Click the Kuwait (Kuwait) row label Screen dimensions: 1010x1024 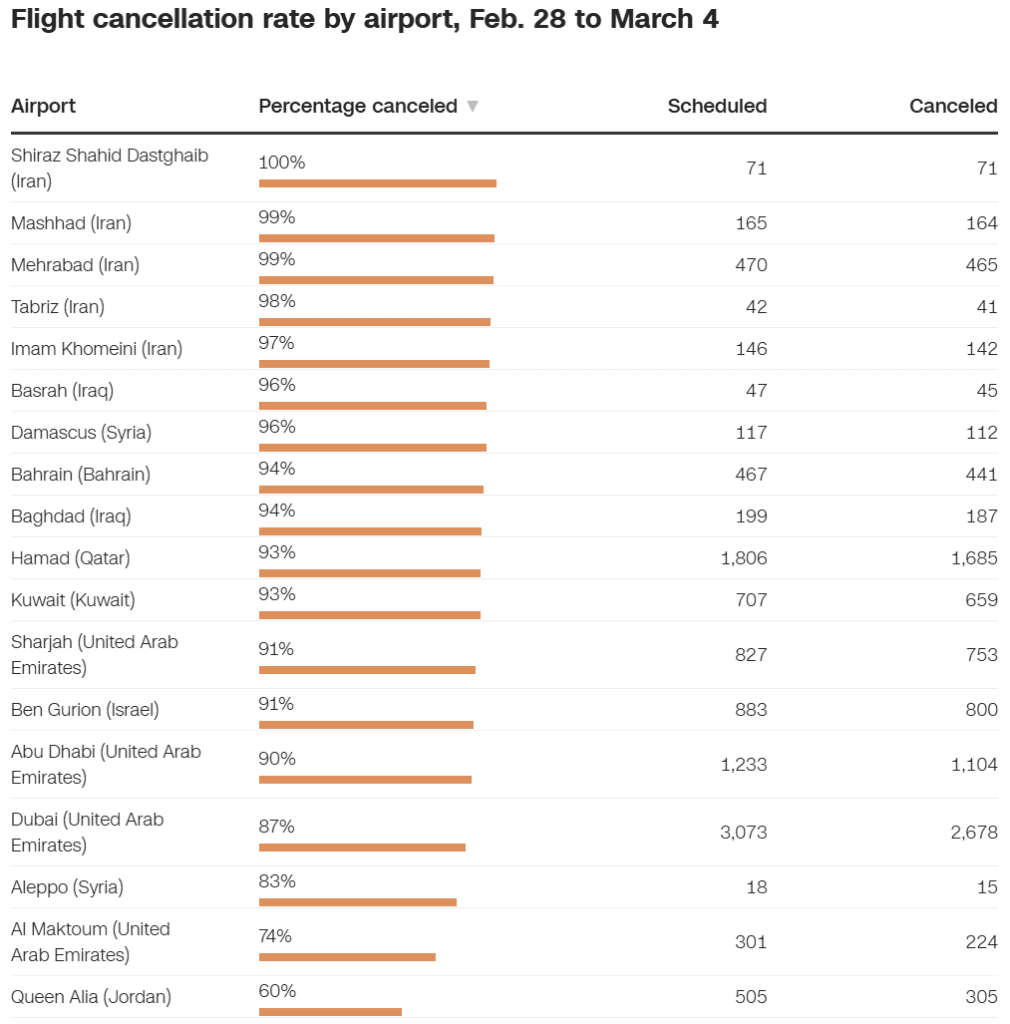coord(73,600)
